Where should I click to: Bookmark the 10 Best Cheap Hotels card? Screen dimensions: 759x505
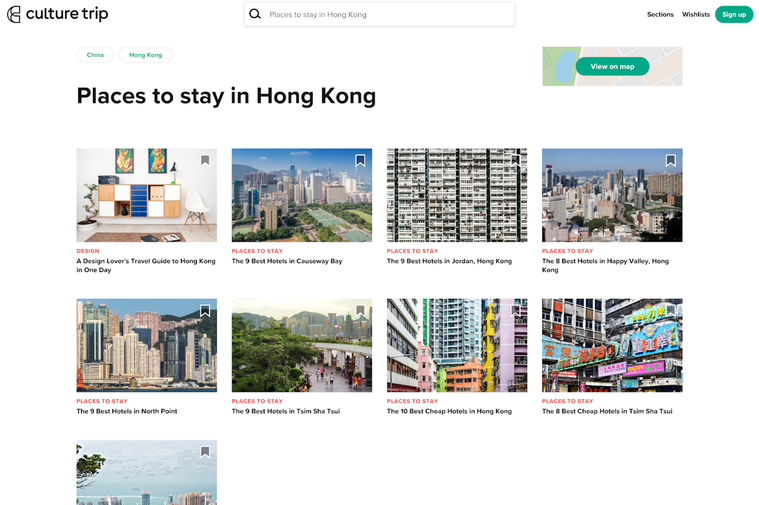pos(516,310)
